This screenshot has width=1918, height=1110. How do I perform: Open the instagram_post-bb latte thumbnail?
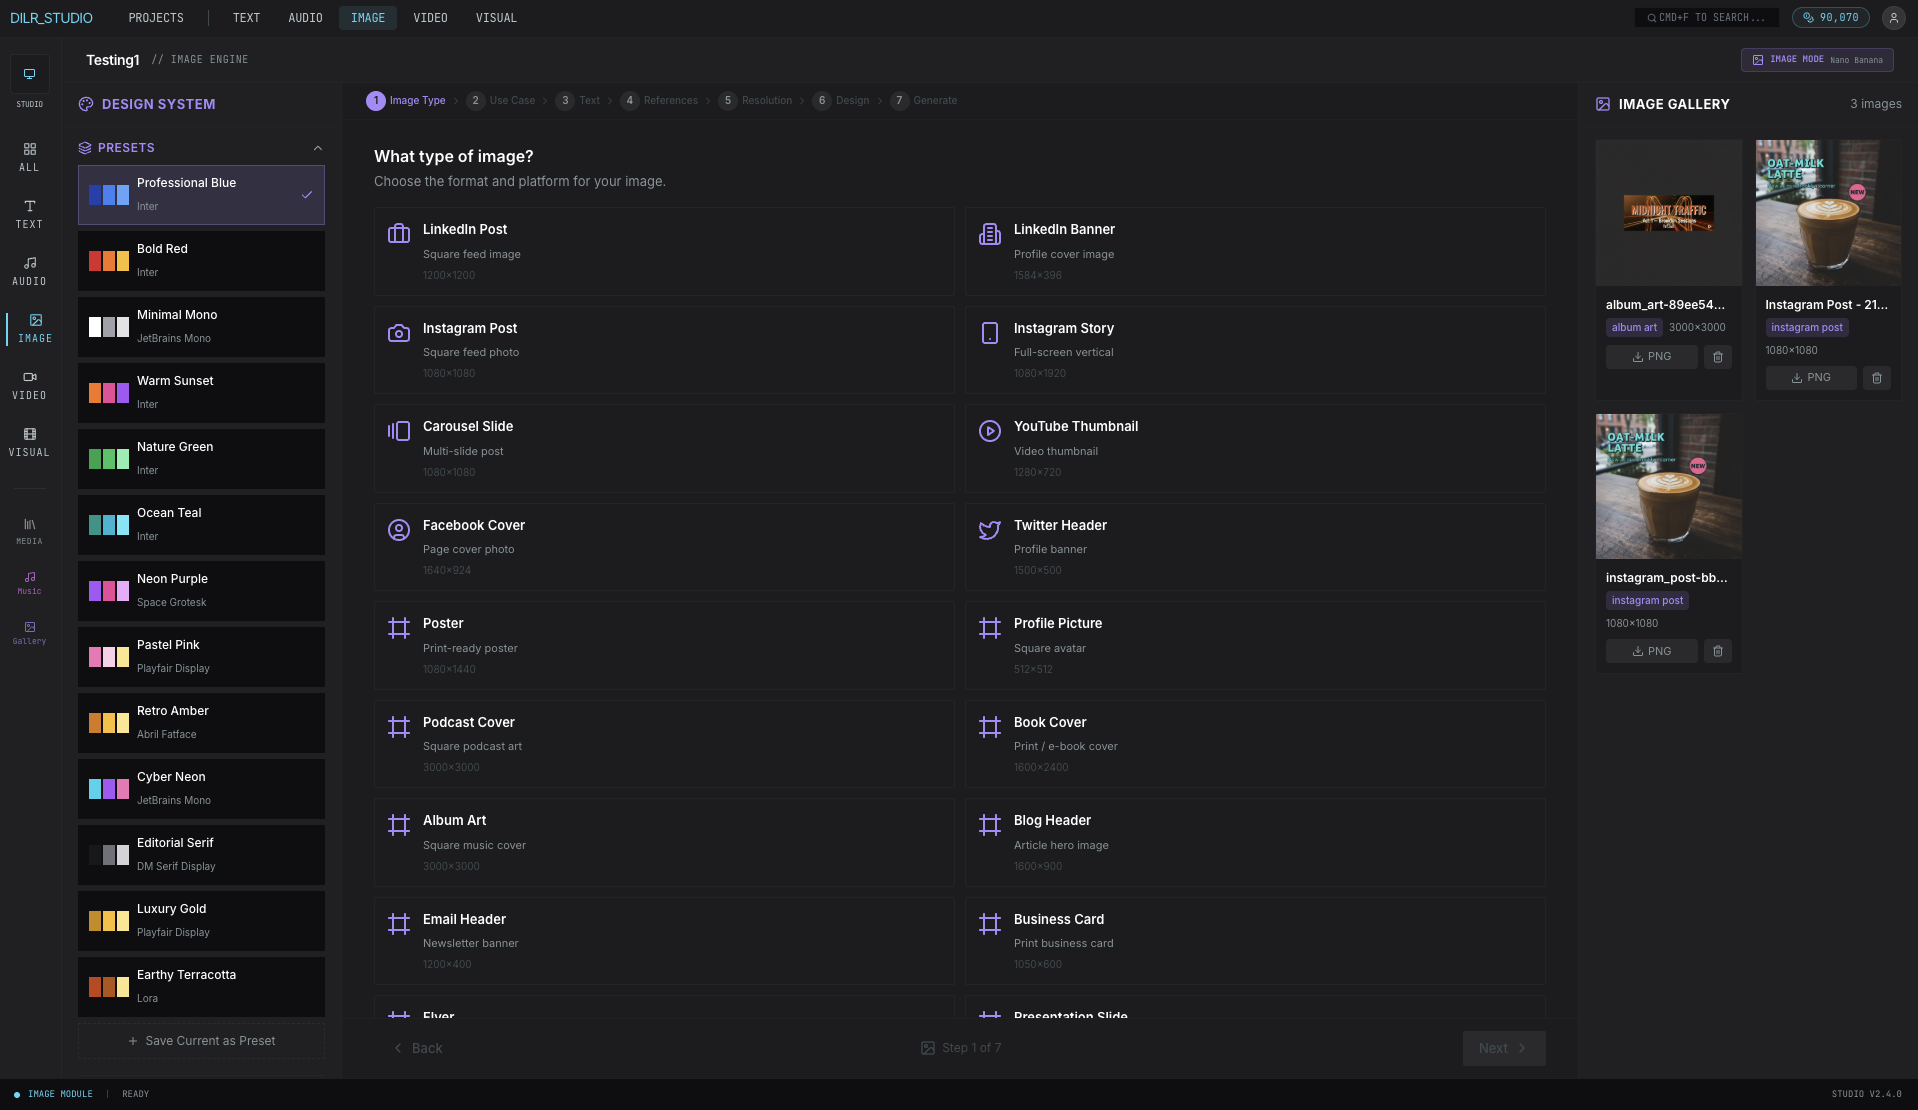tap(1668, 486)
